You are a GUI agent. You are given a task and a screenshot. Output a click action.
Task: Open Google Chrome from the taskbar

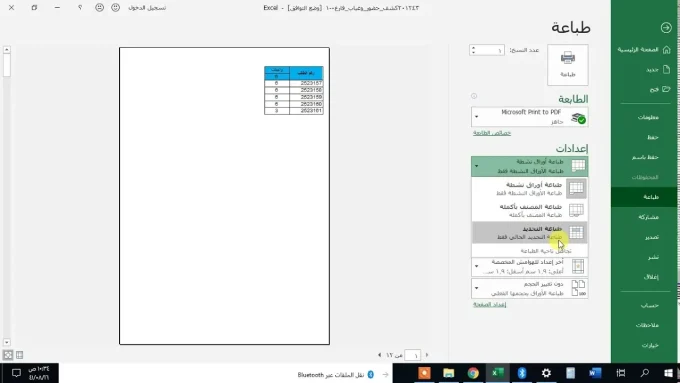point(473,373)
